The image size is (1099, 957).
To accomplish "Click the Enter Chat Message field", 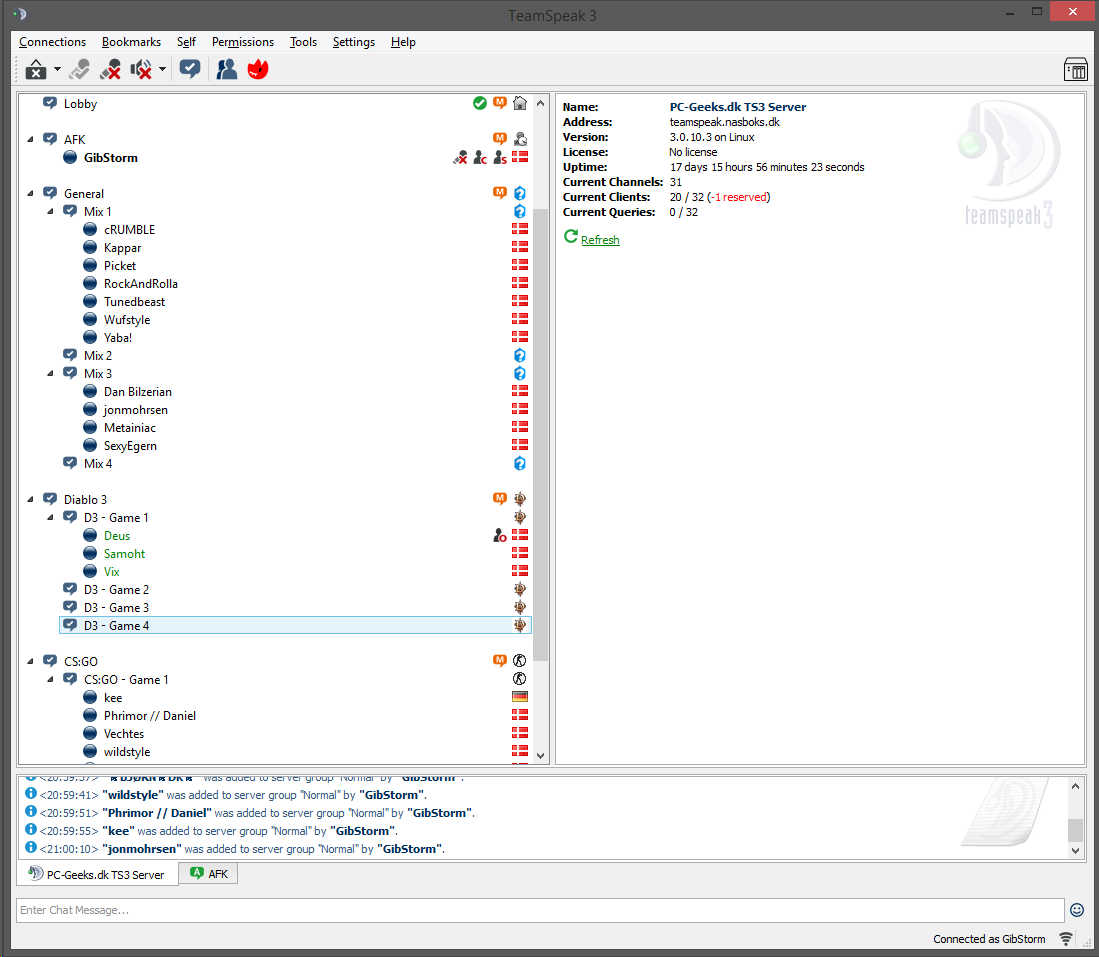I will tap(540, 910).
